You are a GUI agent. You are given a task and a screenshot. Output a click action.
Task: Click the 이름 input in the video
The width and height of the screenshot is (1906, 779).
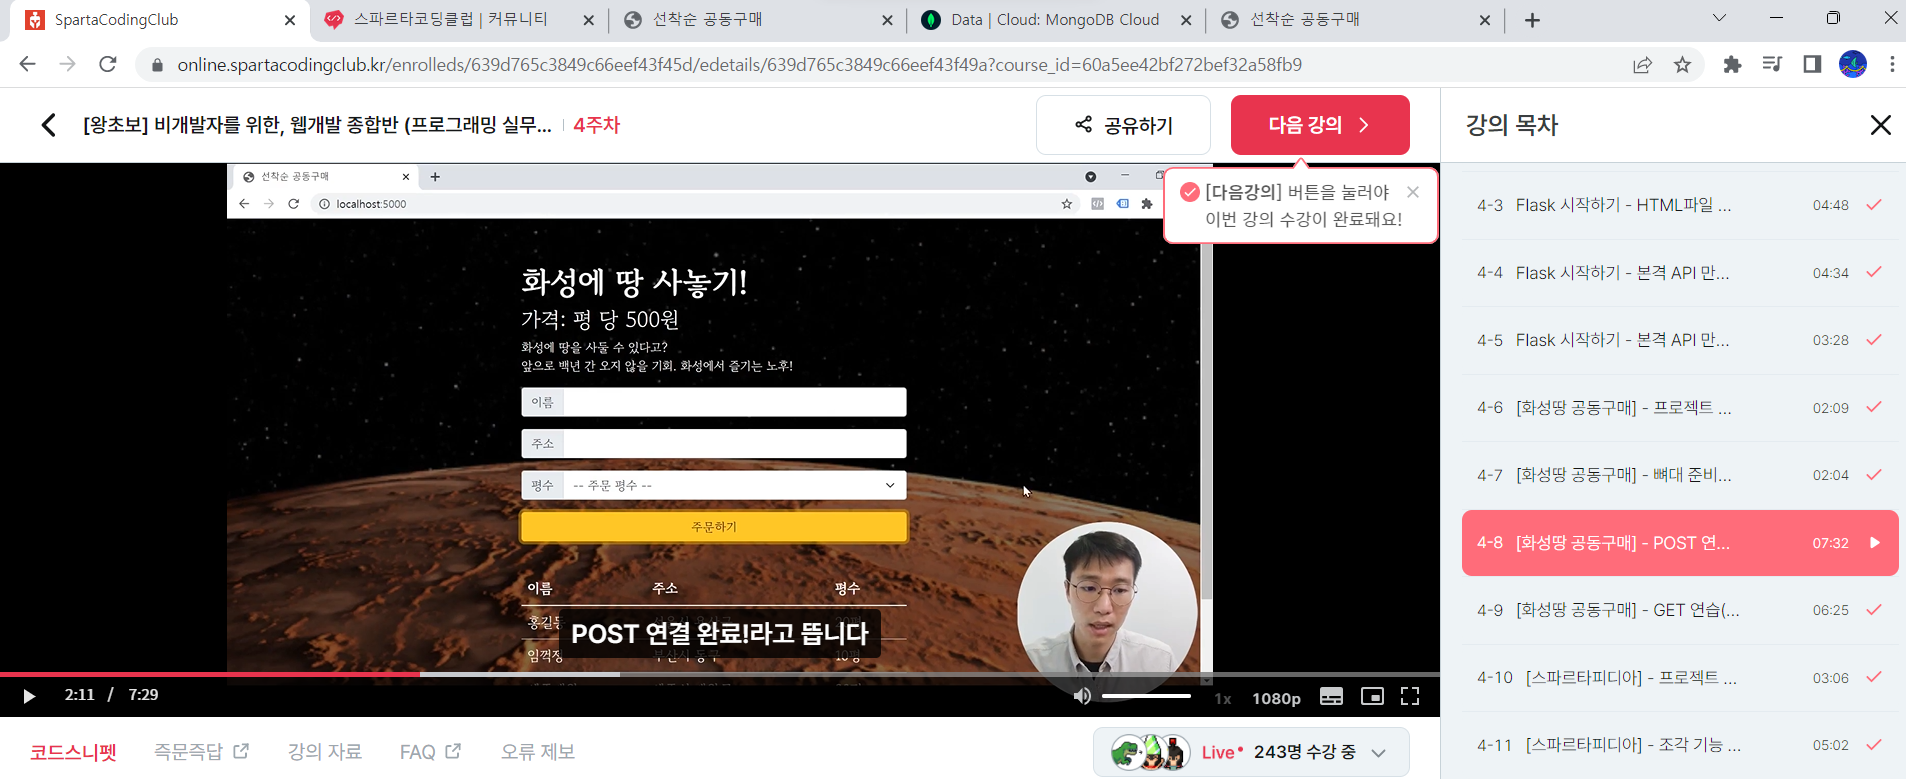point(735,402)
